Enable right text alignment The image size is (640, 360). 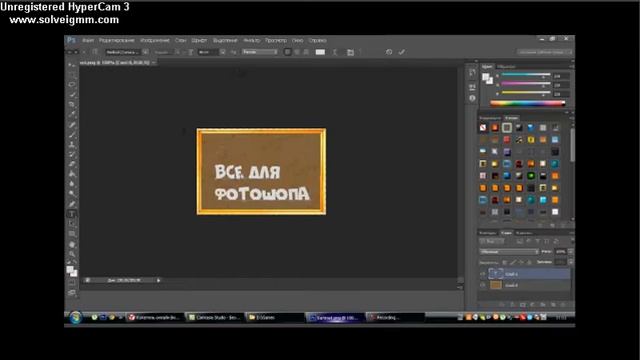pos(306,52)
